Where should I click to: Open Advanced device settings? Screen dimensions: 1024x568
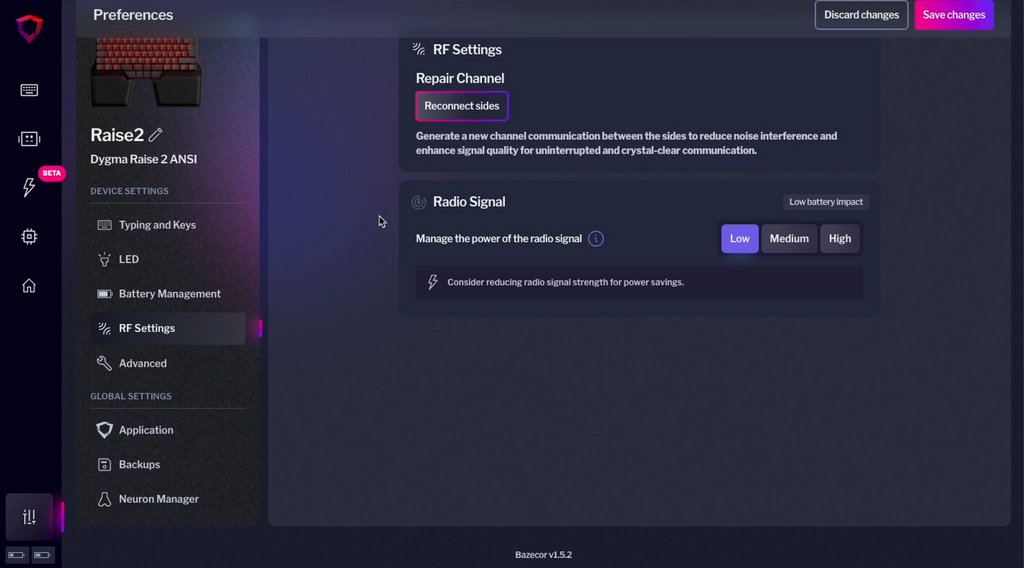pos(142,363)
